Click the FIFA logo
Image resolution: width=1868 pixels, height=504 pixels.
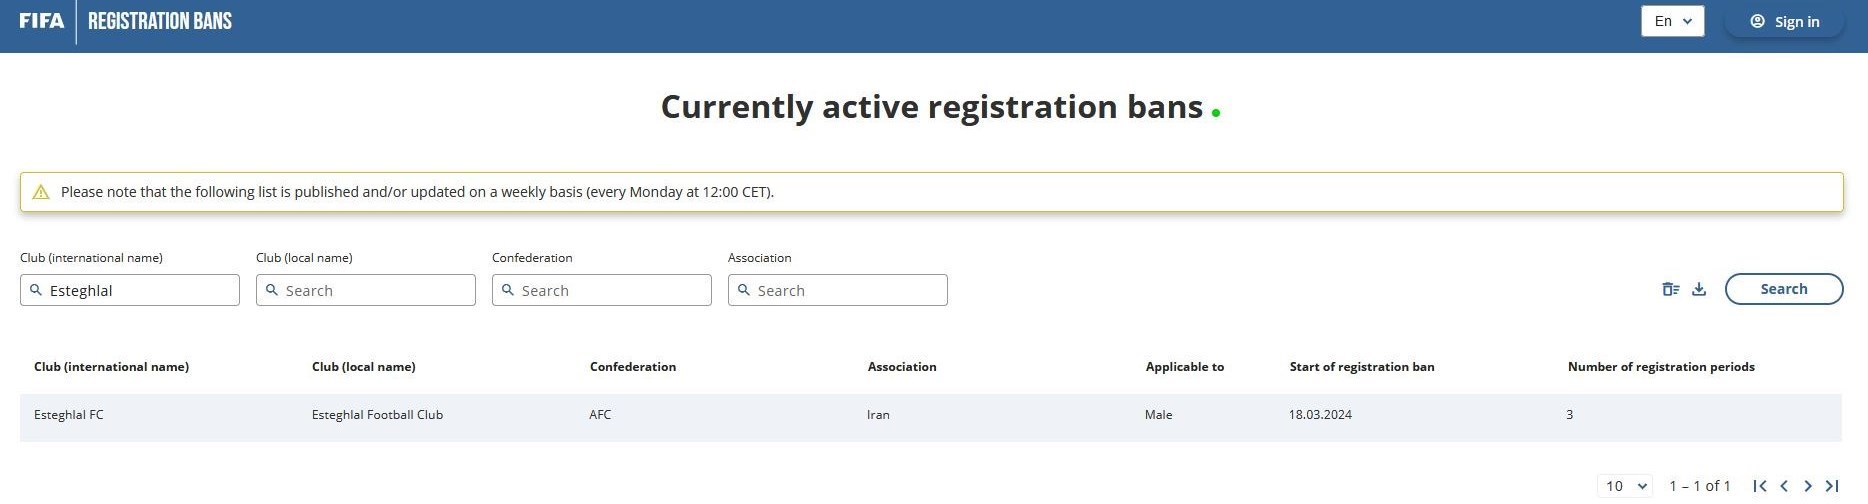click(42, 21)
